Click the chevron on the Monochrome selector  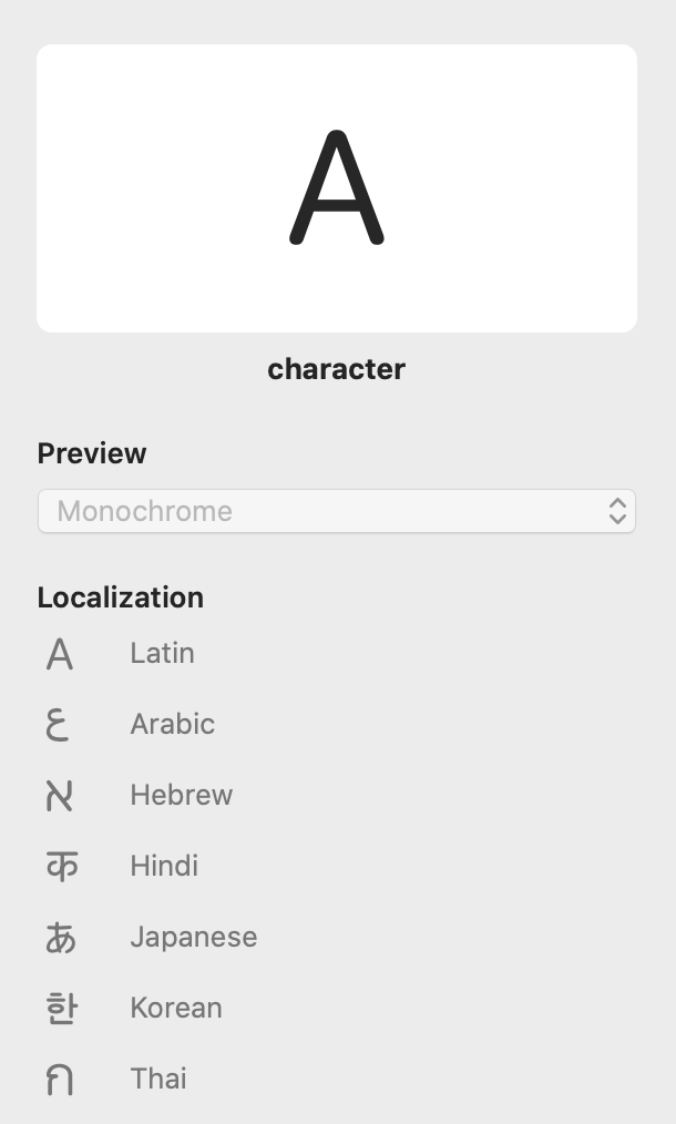619,511
